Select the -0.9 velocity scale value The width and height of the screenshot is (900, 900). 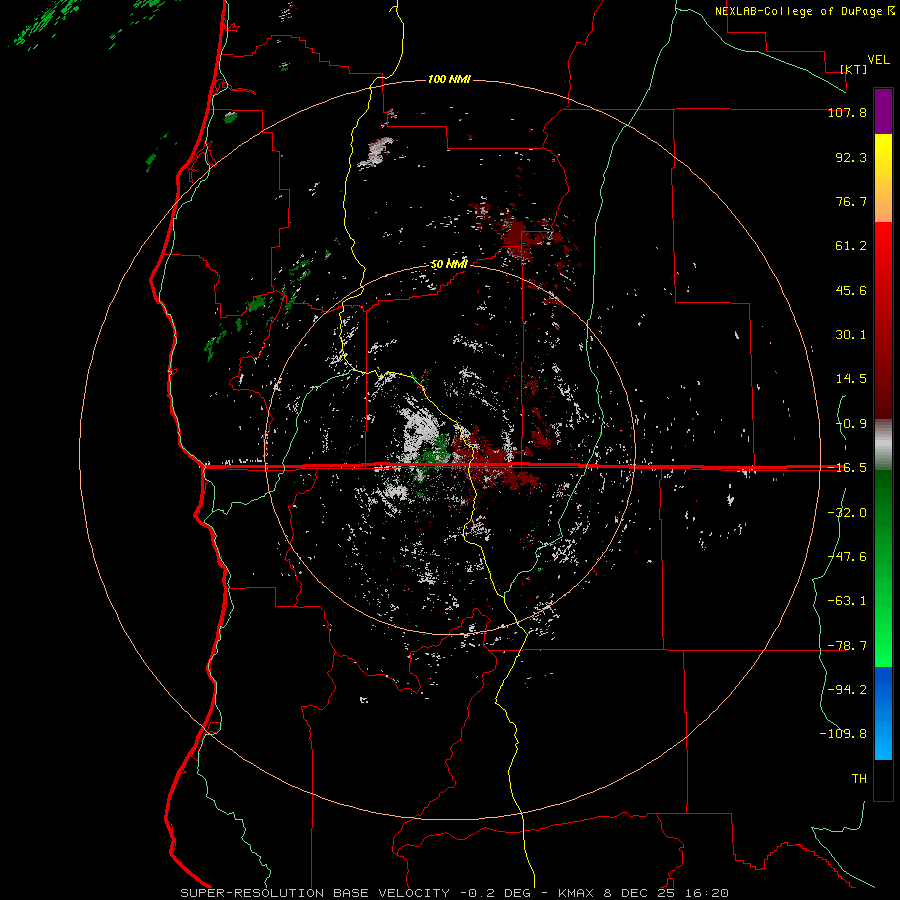[x=851, y=424]
